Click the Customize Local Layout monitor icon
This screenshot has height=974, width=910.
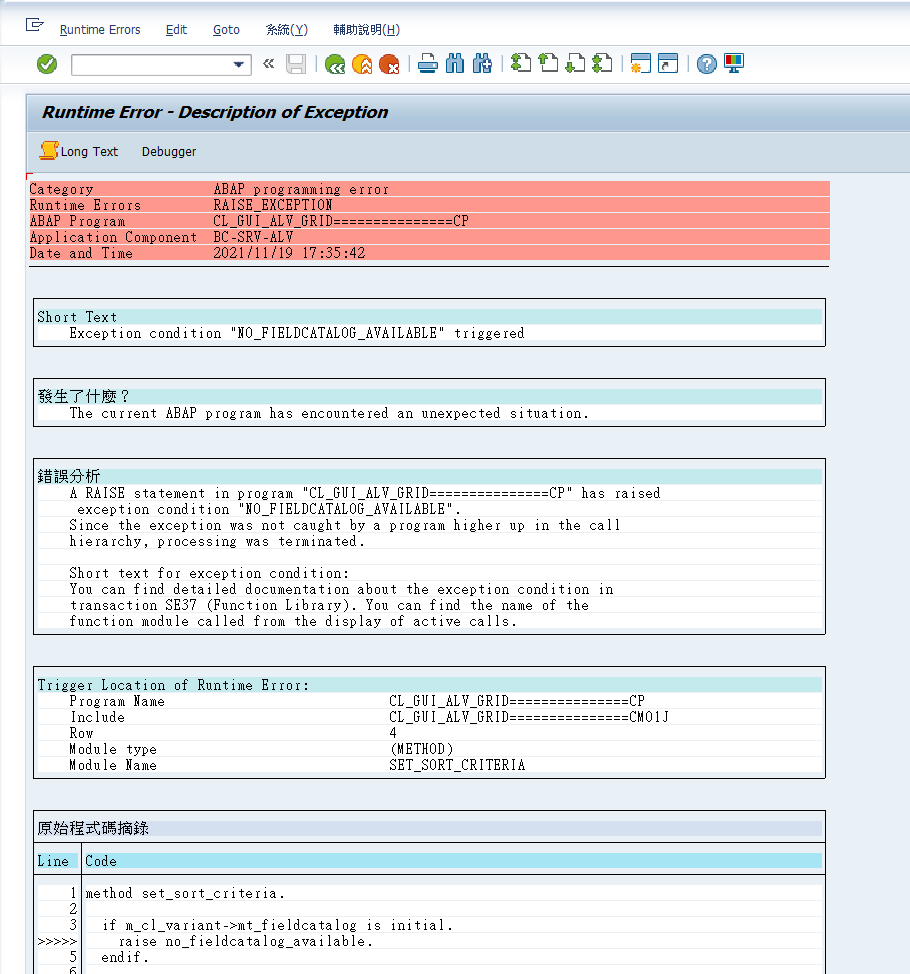734,64
